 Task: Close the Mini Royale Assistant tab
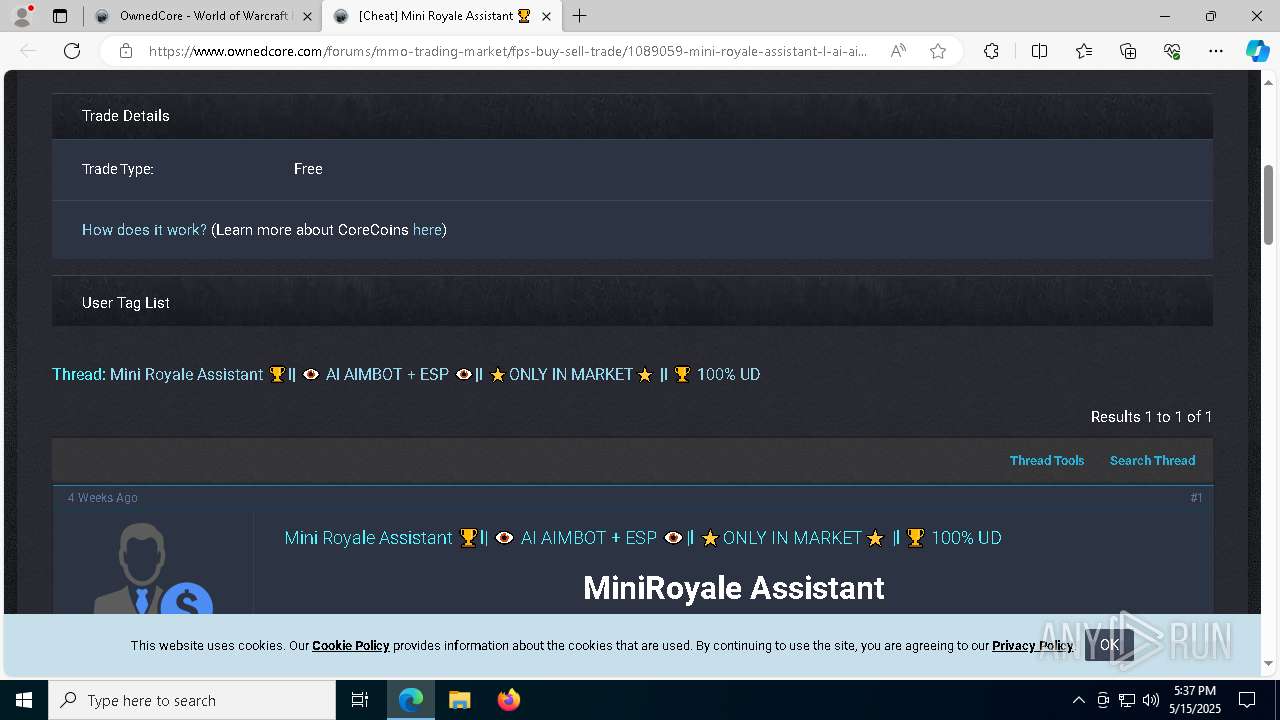[546, 16]
